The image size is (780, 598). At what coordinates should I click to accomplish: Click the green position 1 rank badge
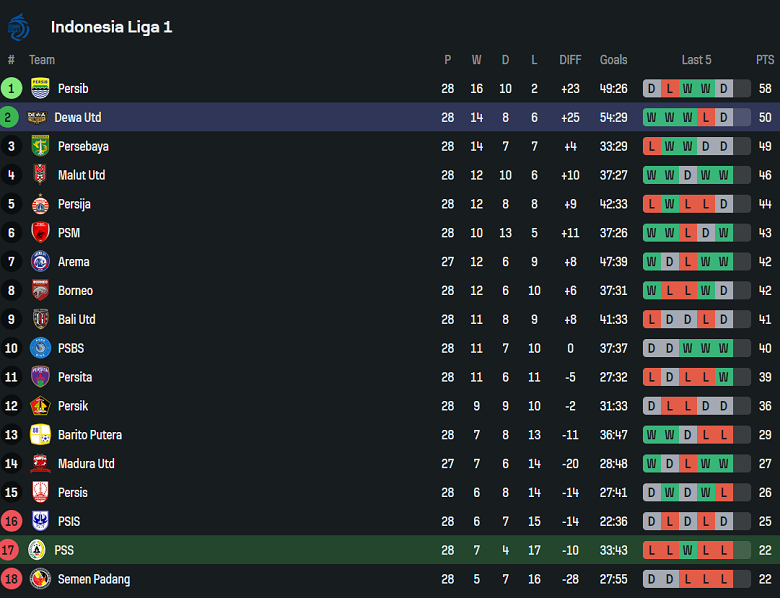(x=11, y=88)
